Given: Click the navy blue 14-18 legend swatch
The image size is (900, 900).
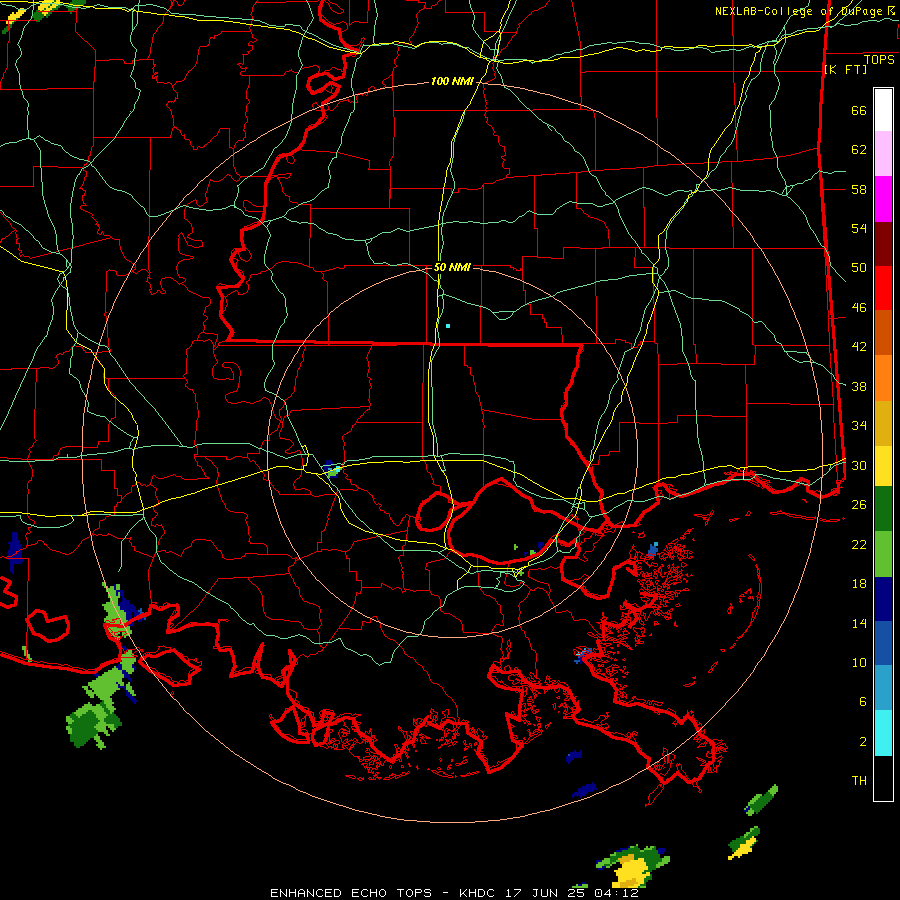Looking at the screenshot, I should pos(883,599).
